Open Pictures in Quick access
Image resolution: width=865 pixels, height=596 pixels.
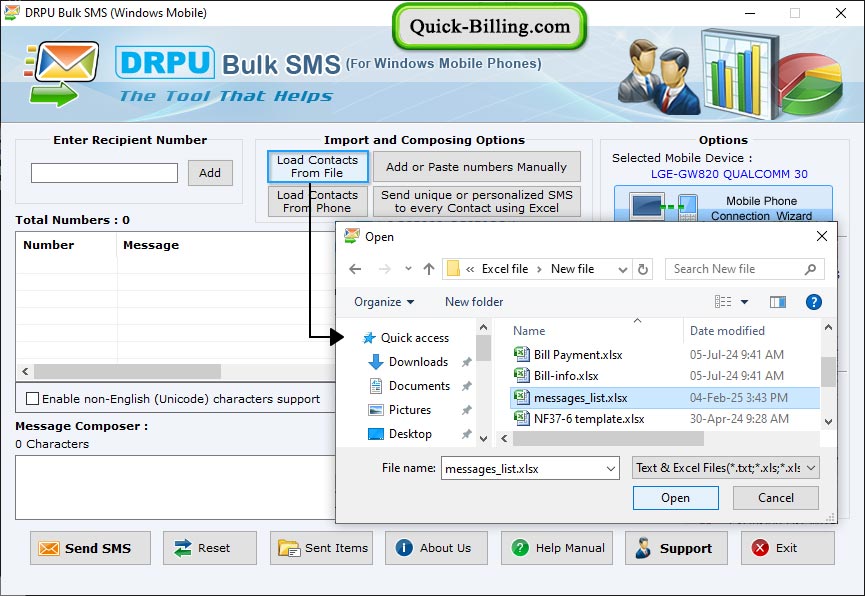pos(410,410)
